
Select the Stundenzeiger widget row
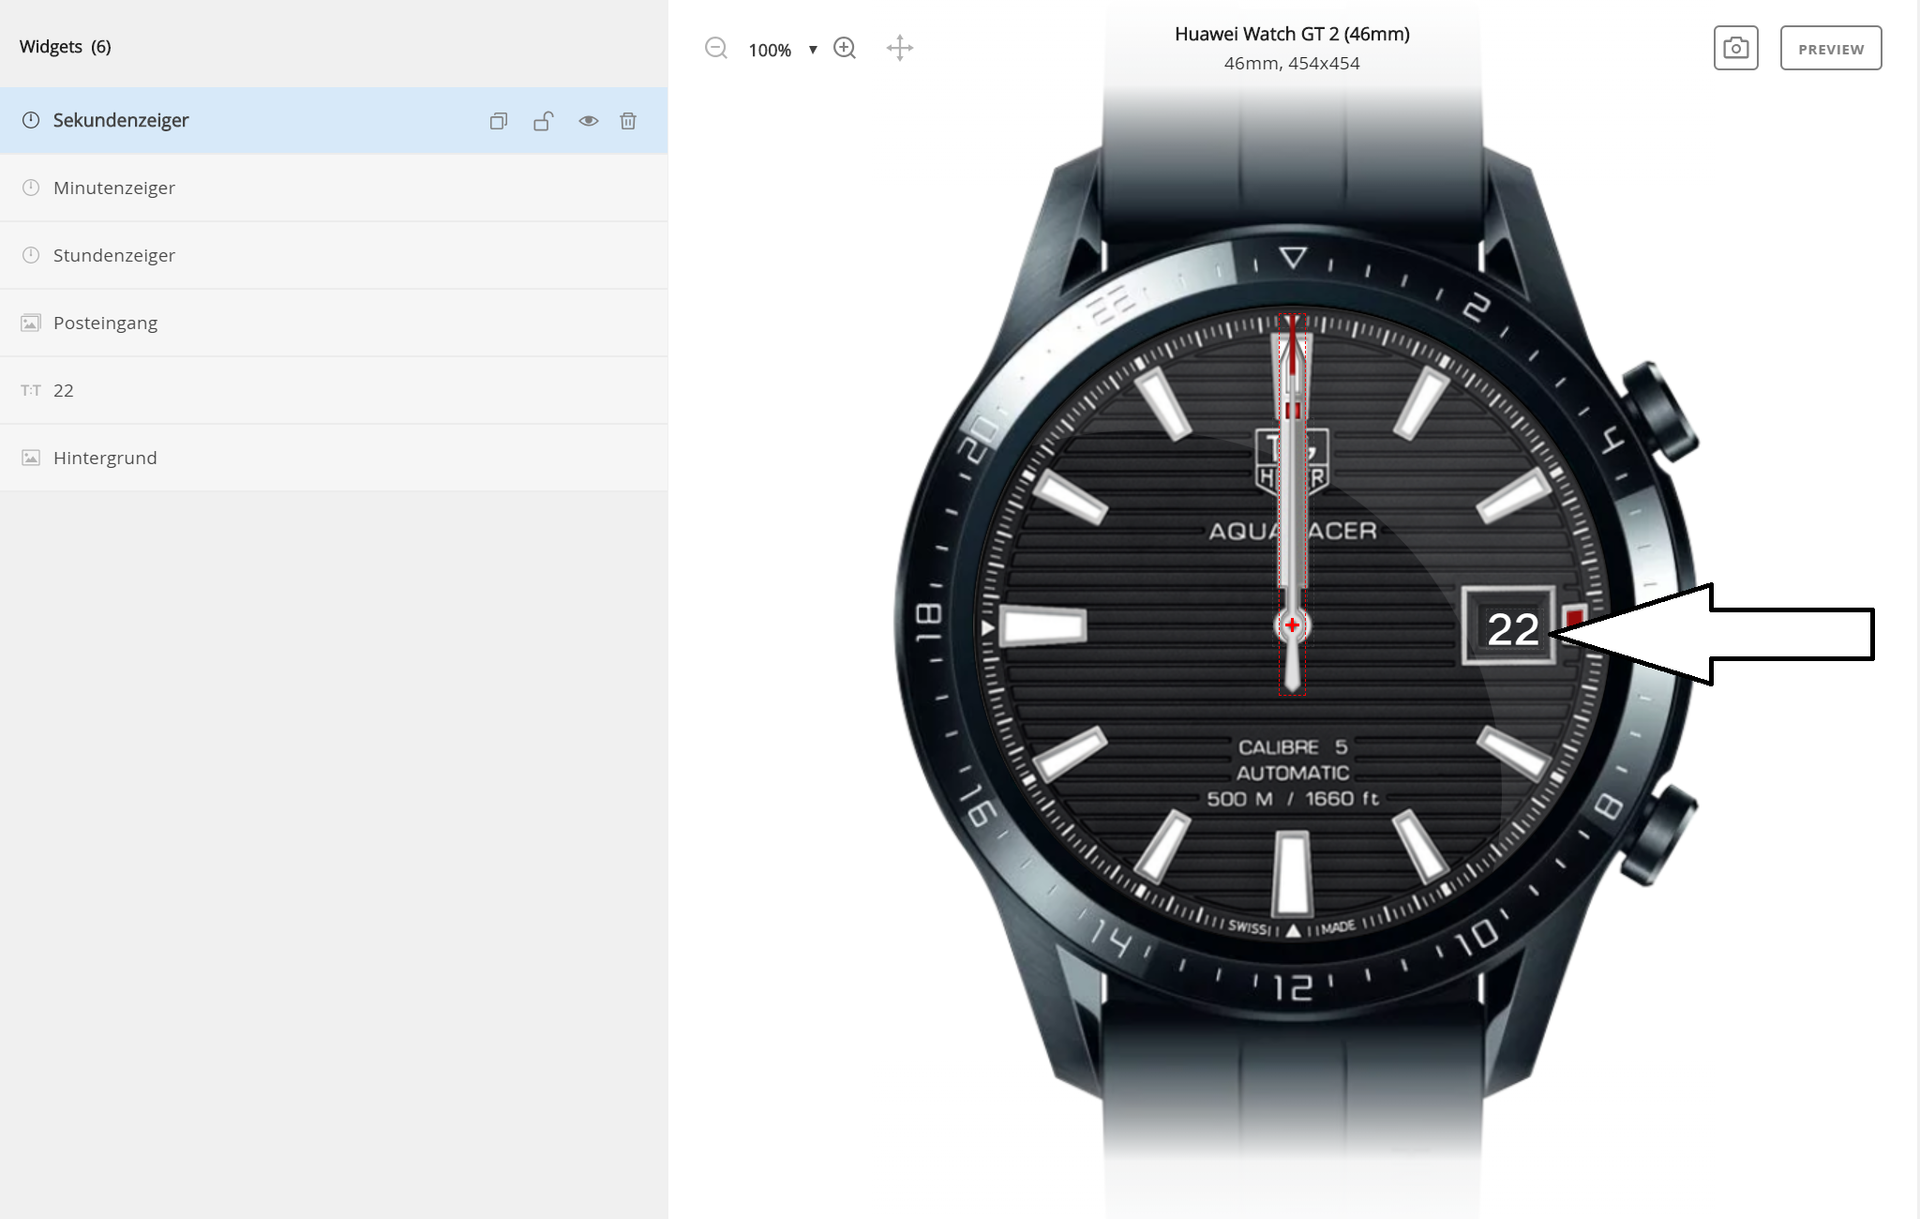click(334, 255)
